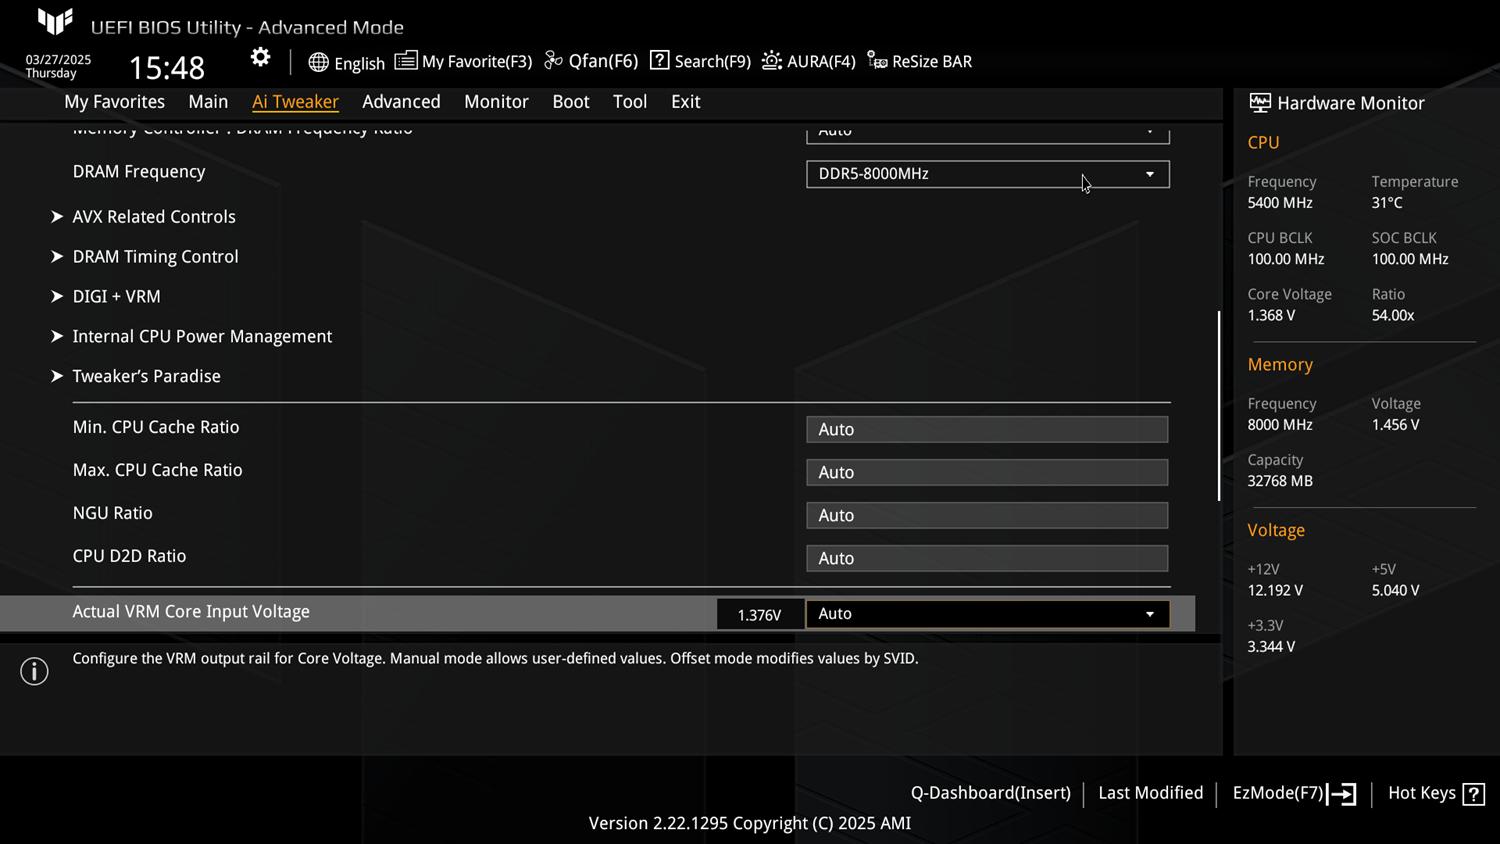1500x844 pixels.
Task: Click the Min. CPU Cache Ratio field
Action: coord(987,430)
